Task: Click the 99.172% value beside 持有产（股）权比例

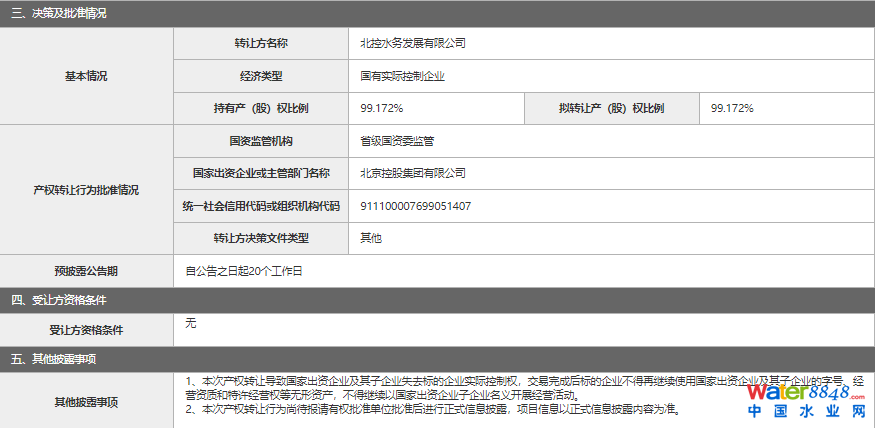Action: 382,108
